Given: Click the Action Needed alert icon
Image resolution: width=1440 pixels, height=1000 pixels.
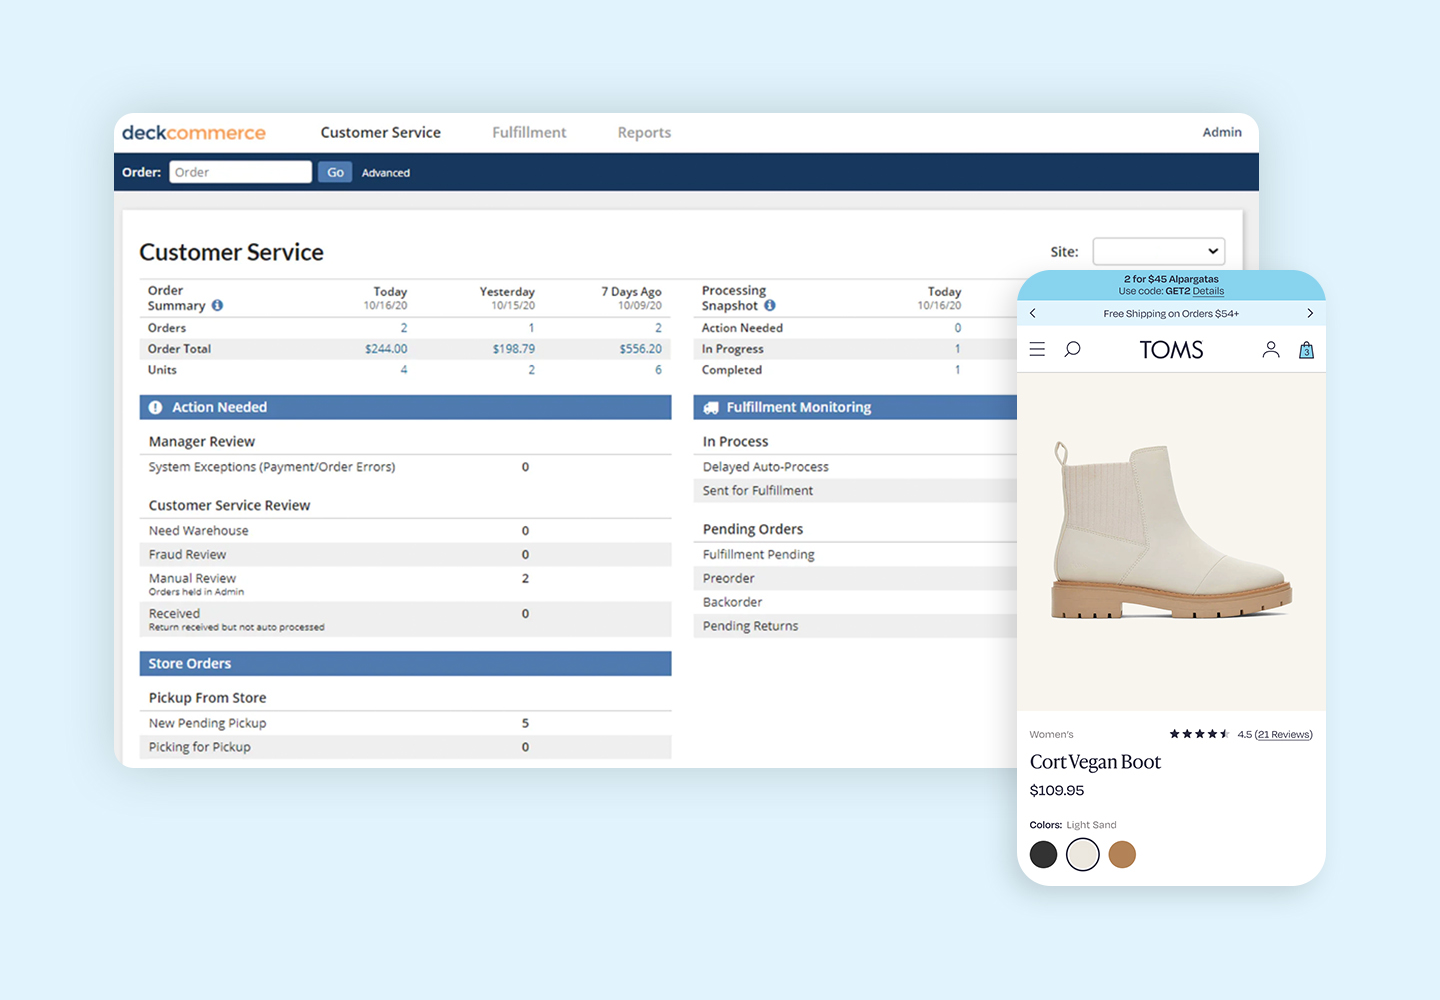Looking at the screenshot, I should 156,408.
